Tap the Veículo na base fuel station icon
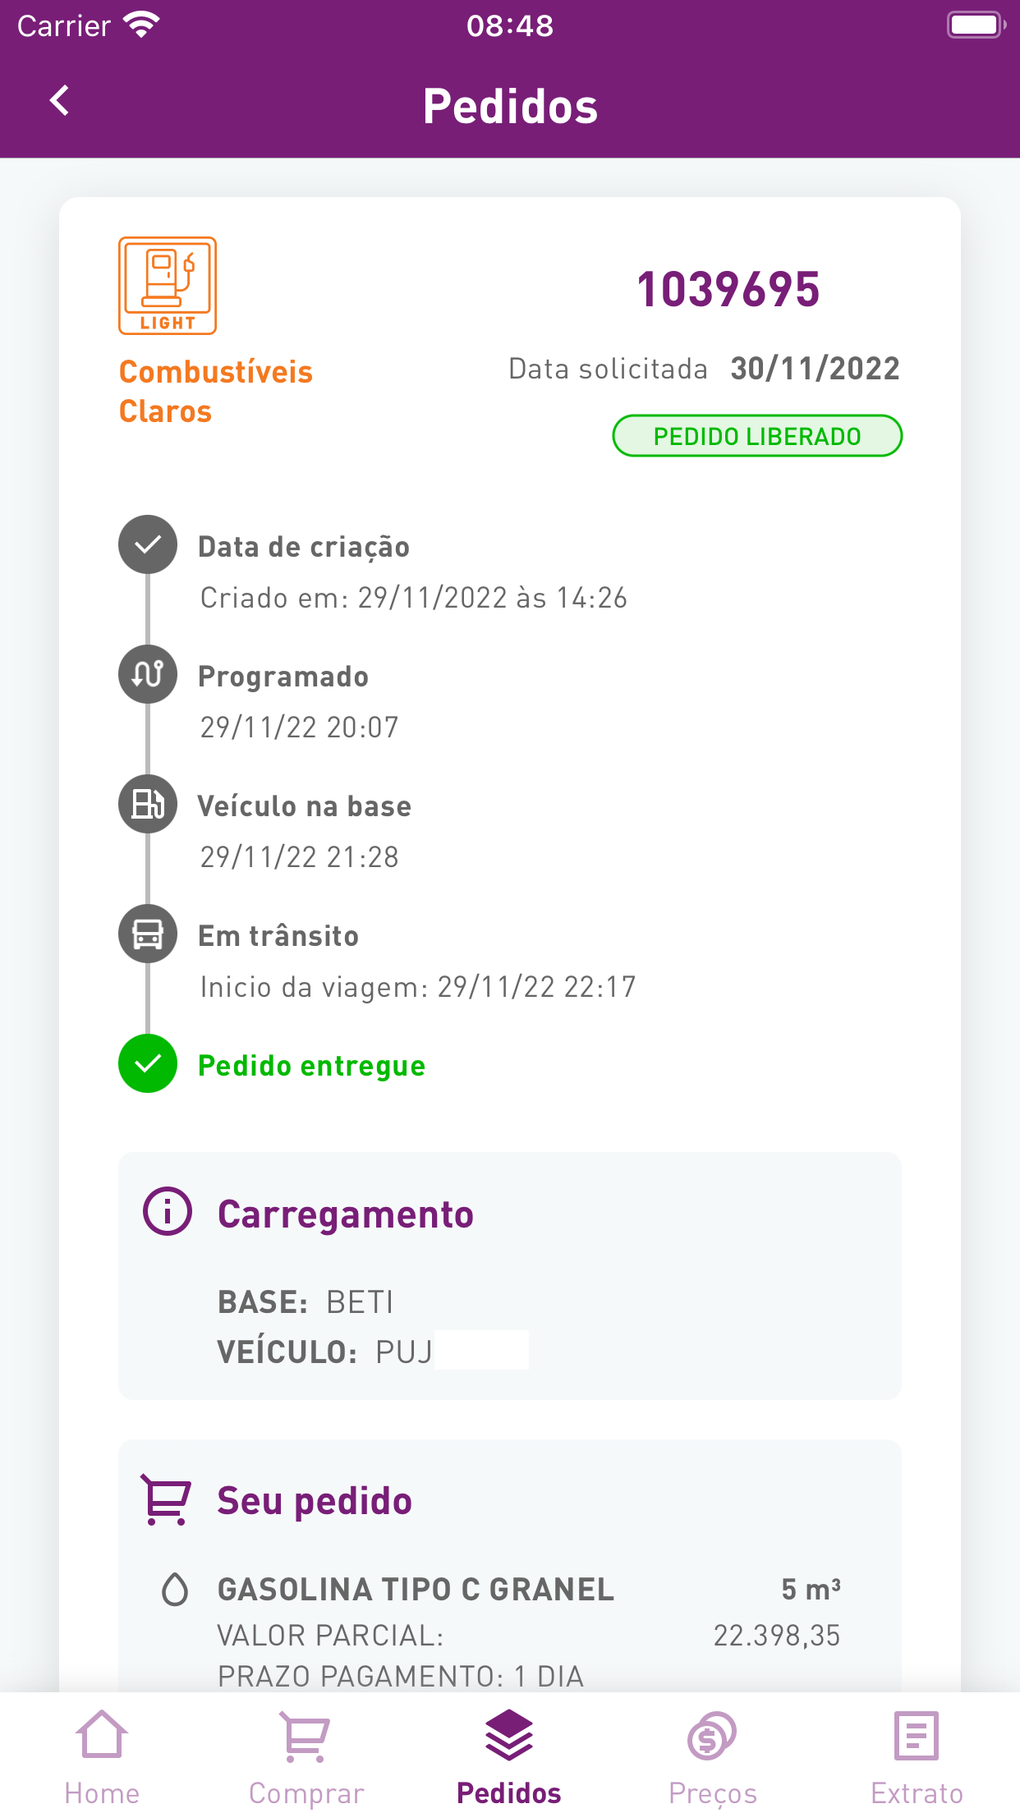The width and height of the screenshot is (1020, 1813). [x=148, y=804]
